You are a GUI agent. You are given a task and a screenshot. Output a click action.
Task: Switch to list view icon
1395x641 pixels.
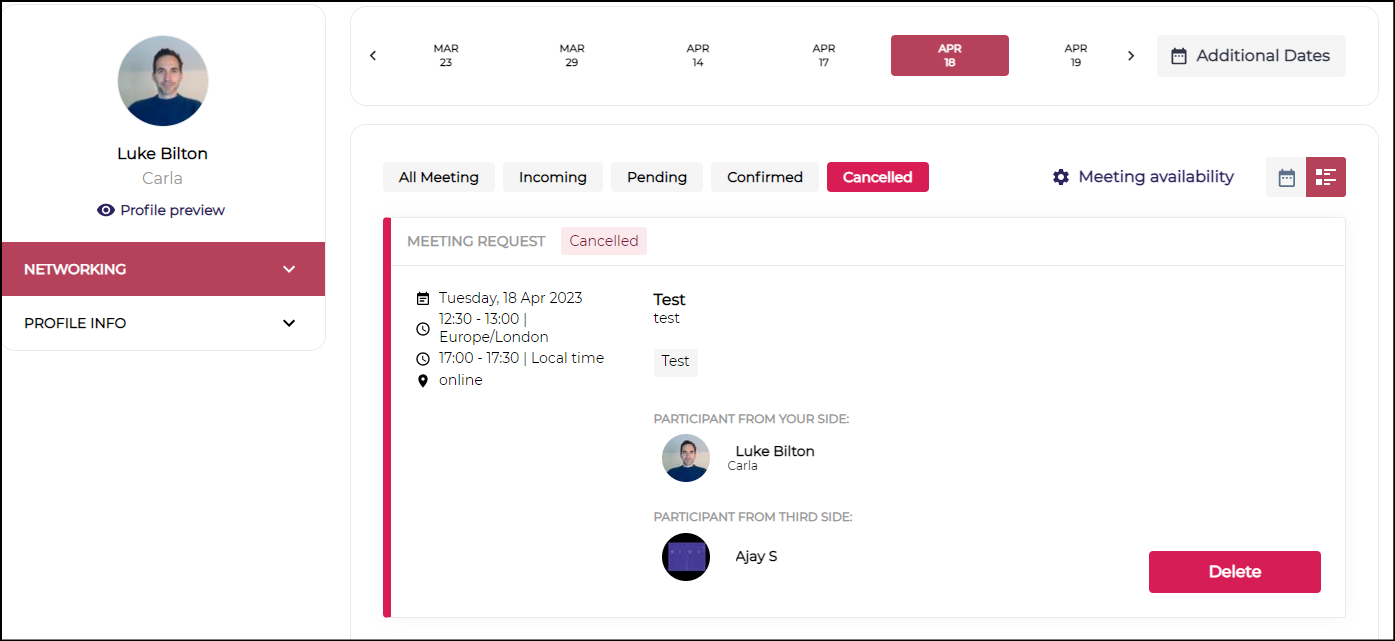[1326, 177]
